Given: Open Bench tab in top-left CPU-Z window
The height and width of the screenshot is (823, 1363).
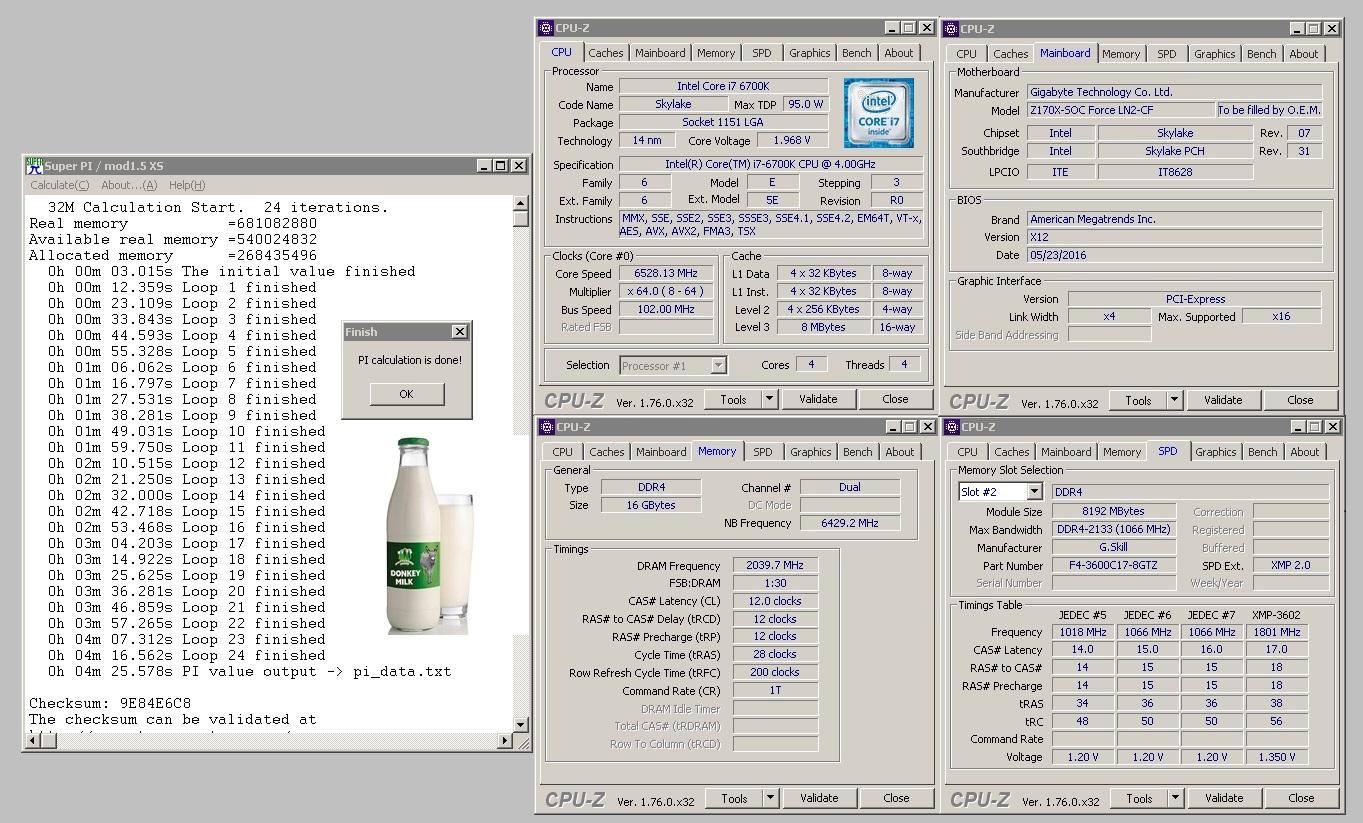Looking at the screenshot, I should coord(856,53).
